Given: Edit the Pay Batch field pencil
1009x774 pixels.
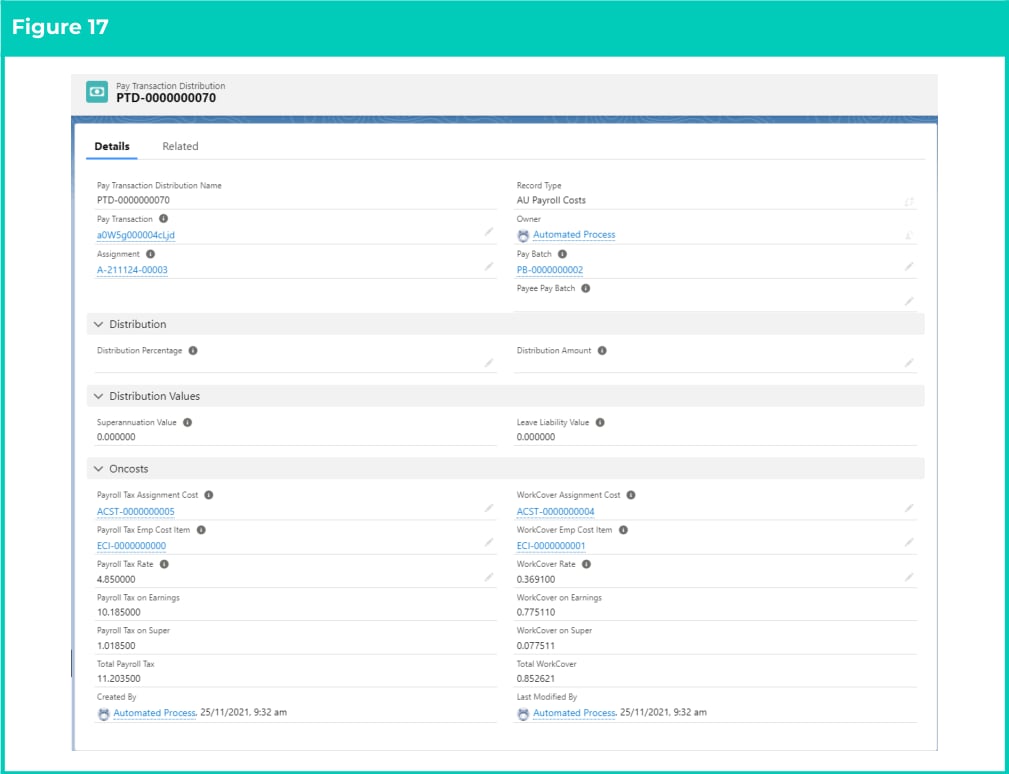Looking at the screenshot, I should (909, 266).
